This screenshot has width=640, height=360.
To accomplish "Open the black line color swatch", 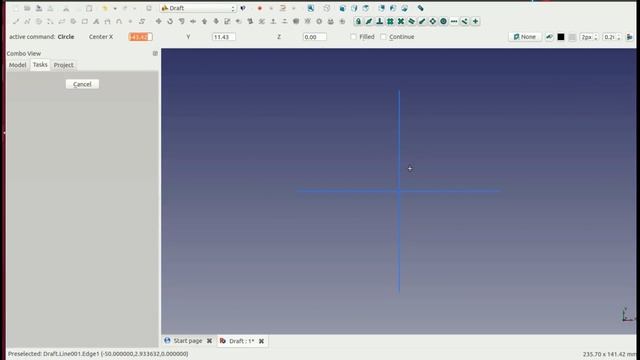I will click(561, 37).
